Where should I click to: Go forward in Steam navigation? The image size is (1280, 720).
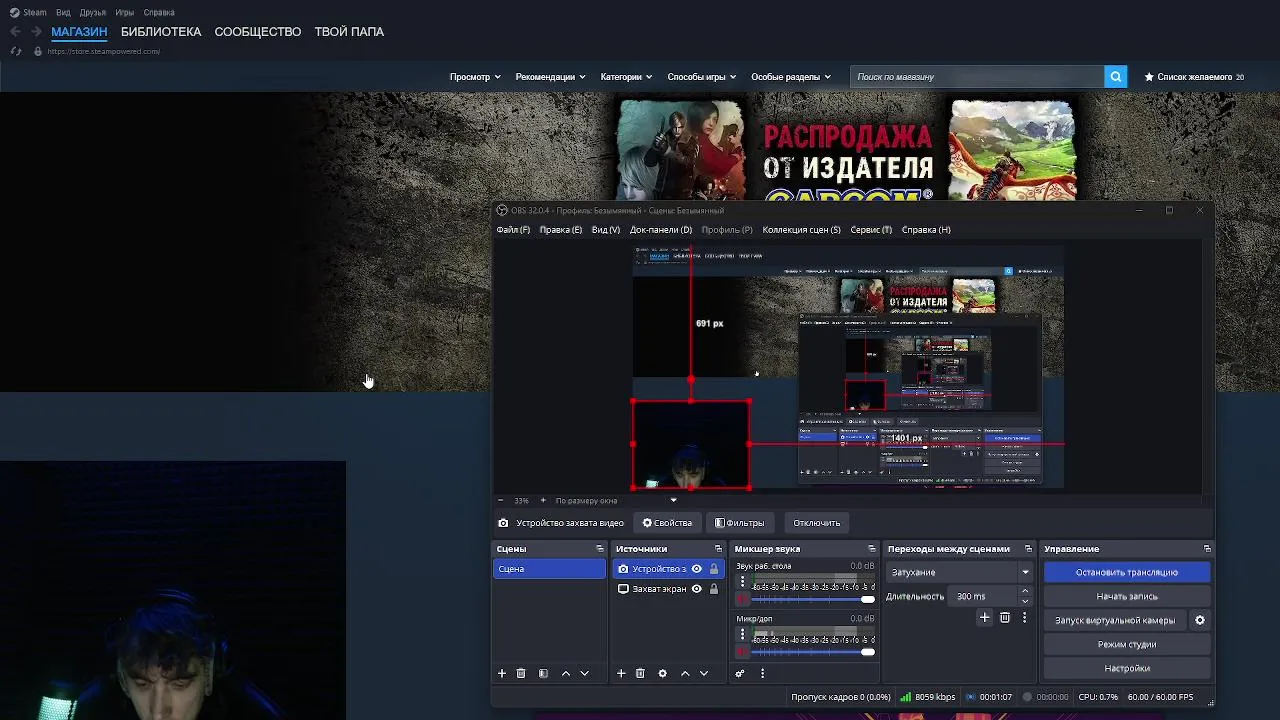[x=36, y=31]
